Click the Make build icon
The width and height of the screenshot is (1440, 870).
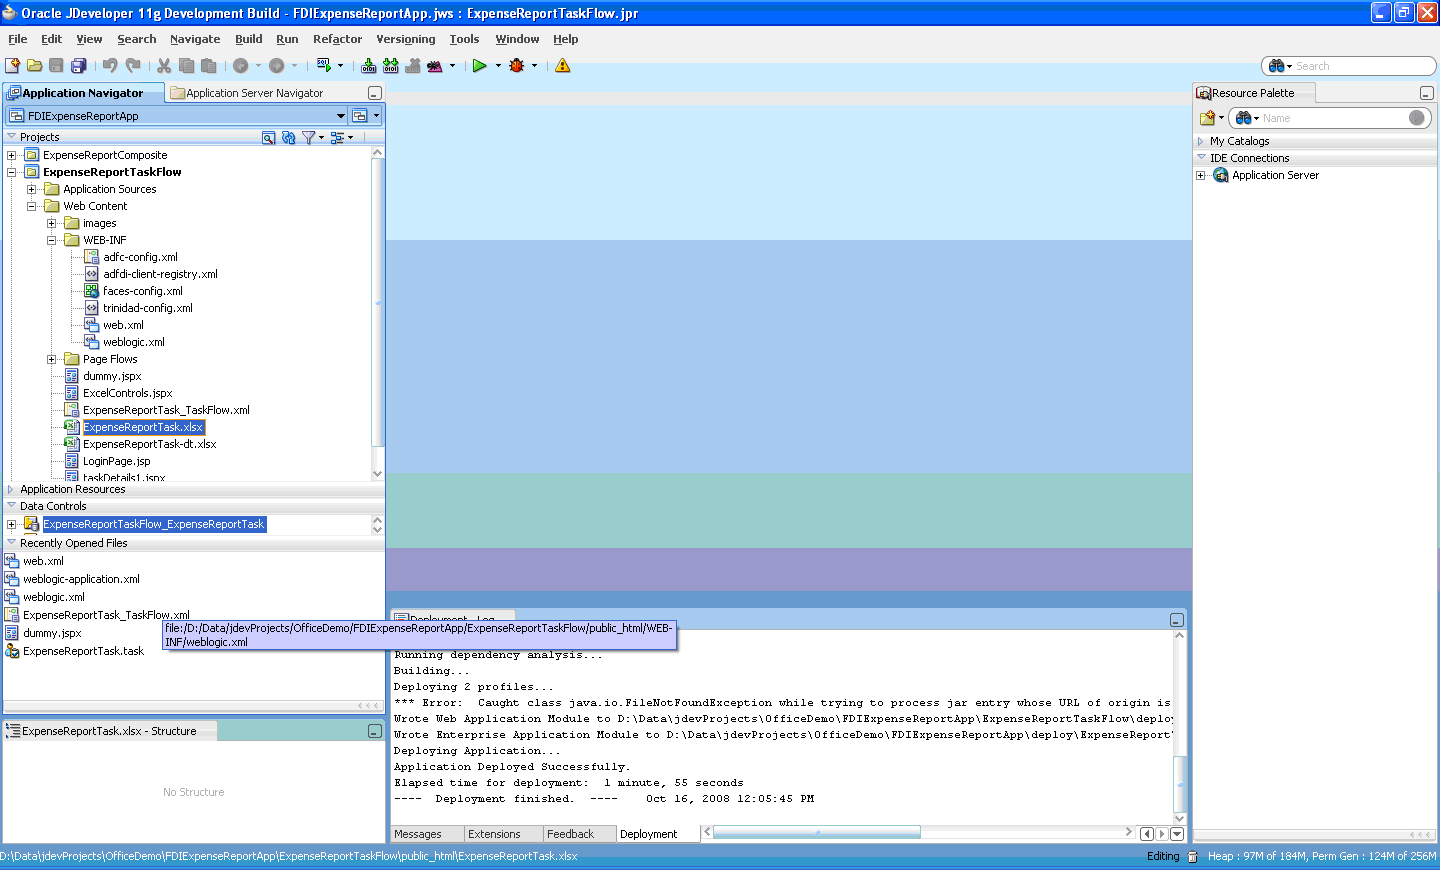coord(369,66)
